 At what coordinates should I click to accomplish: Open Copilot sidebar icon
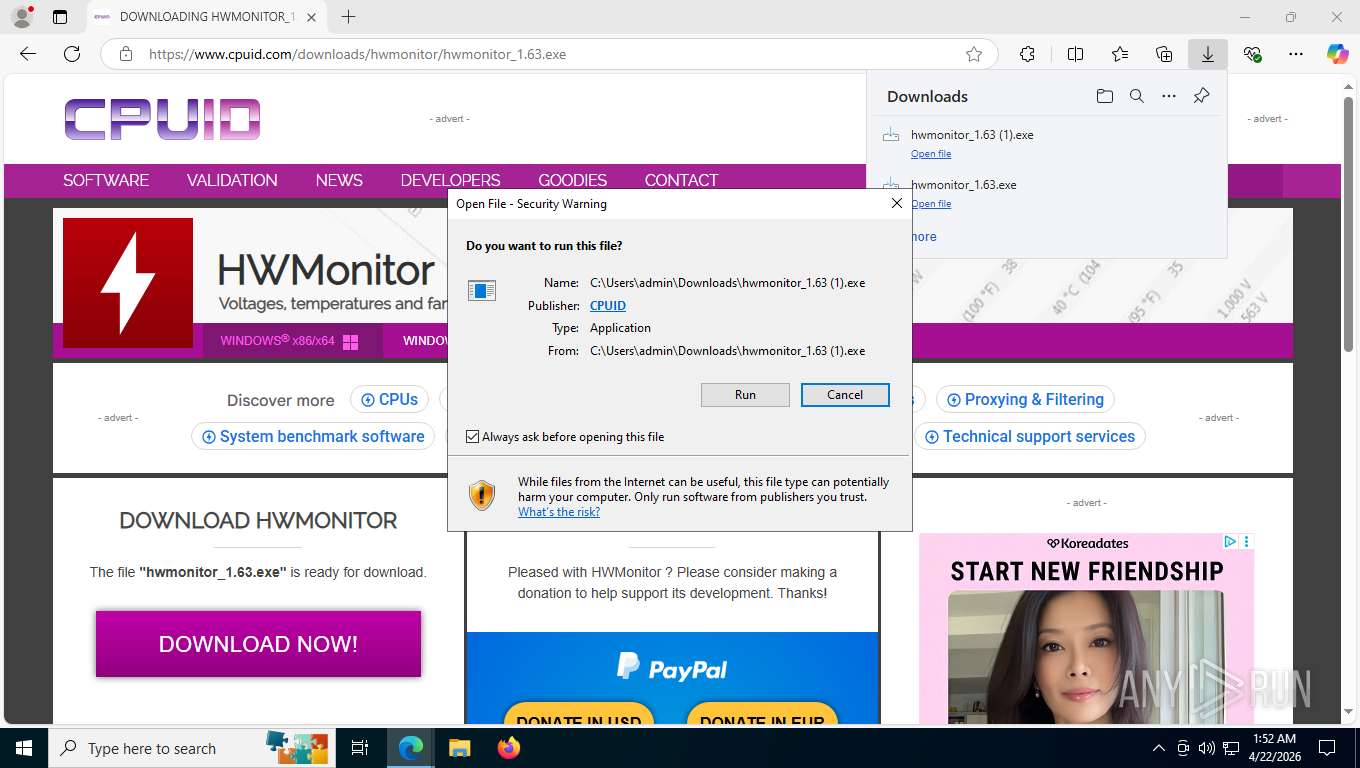pos(1338,54)
